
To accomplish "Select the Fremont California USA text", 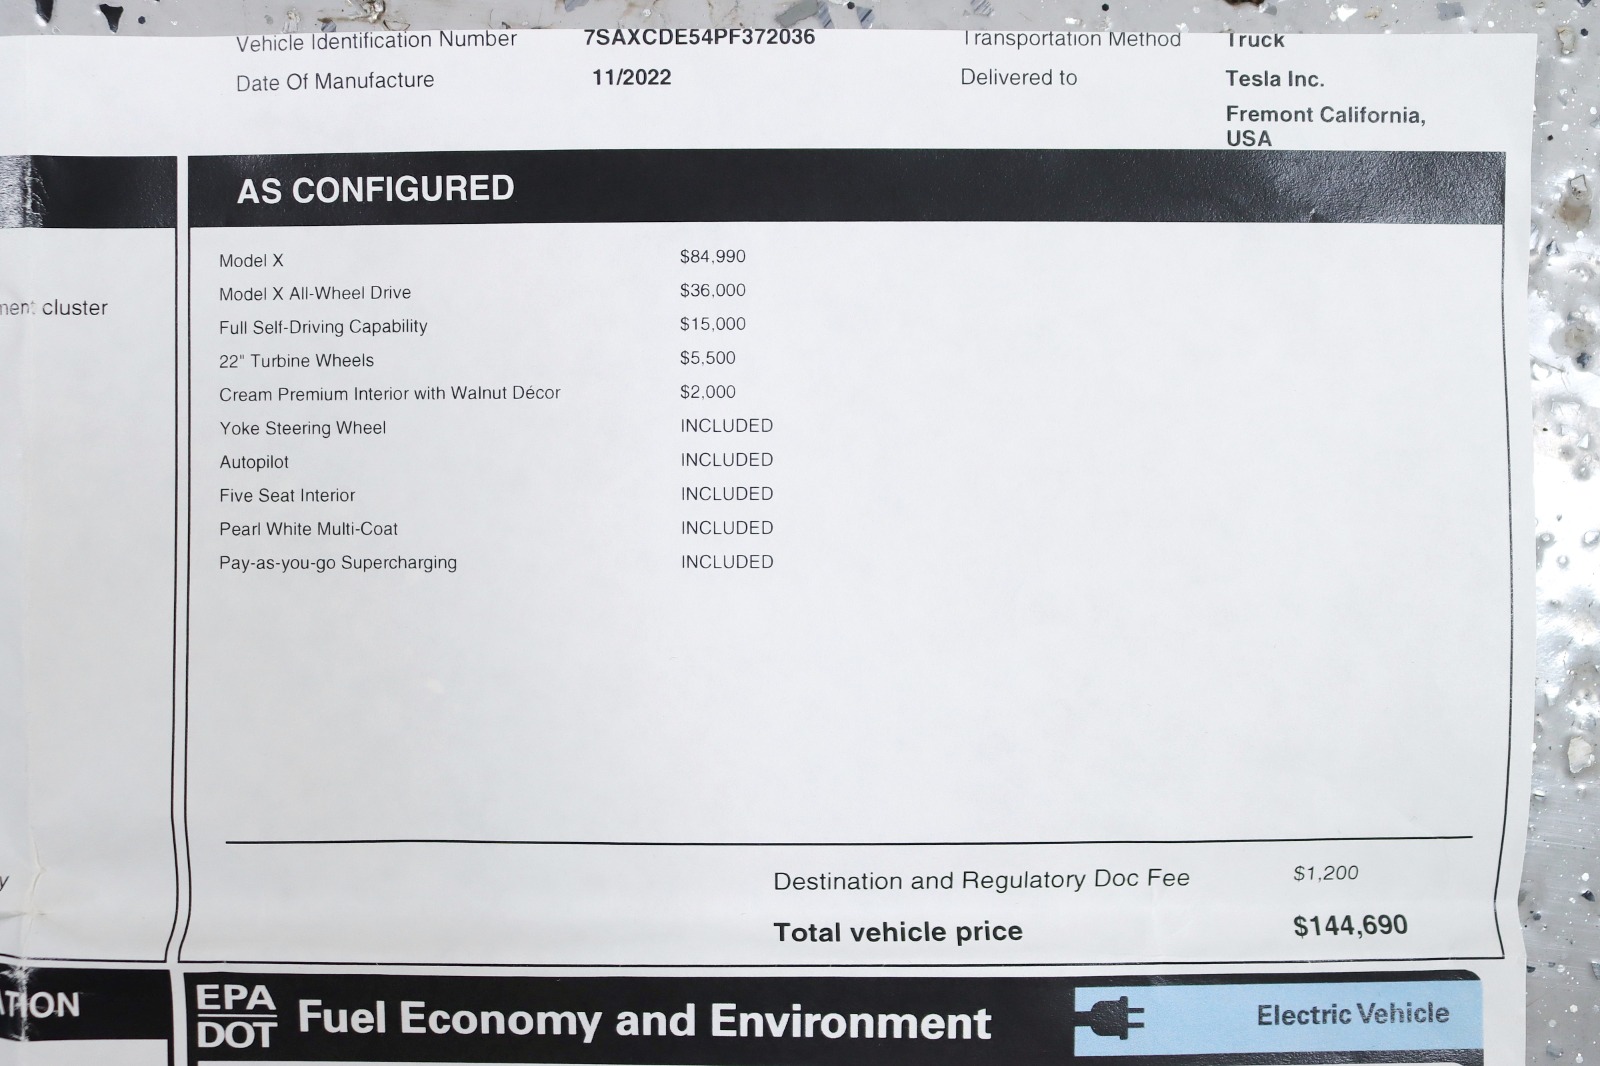I will pyautogui.click(x=1330, y=126).
